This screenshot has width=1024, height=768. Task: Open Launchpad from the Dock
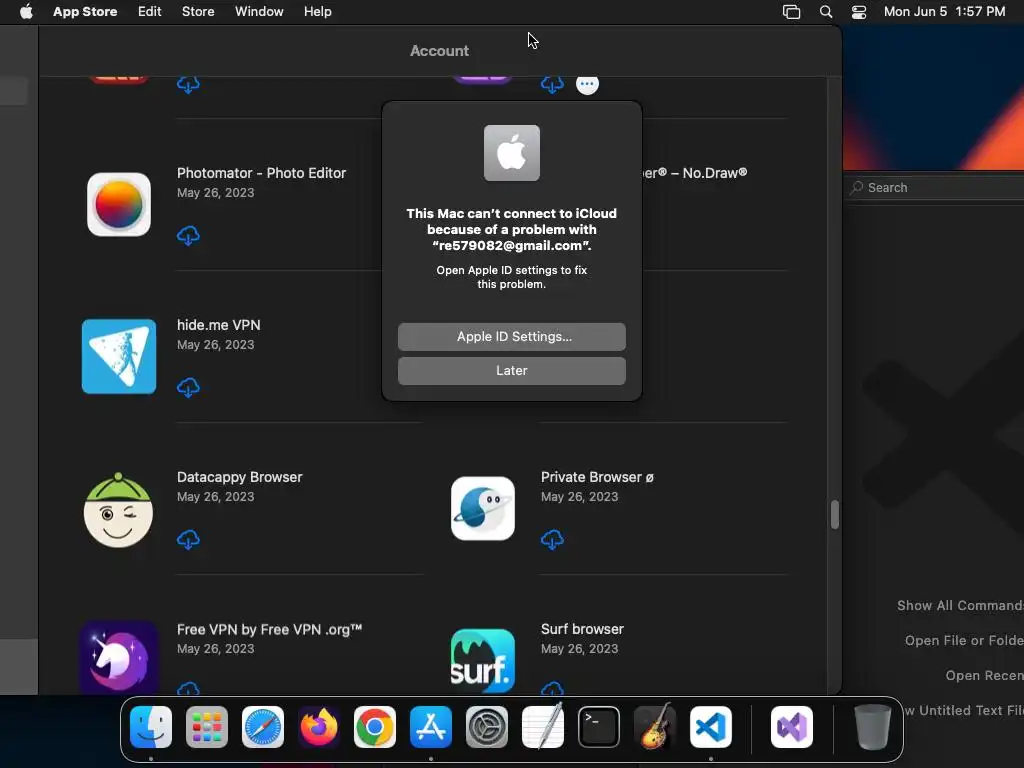[207, 727]
